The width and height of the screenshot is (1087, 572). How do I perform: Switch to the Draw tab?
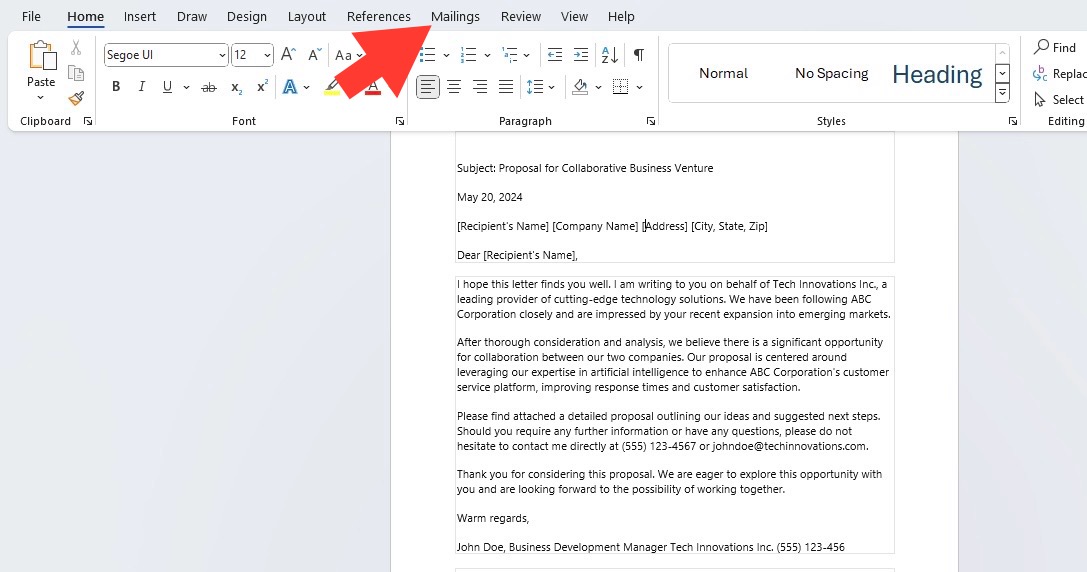(x=191, y=16)
